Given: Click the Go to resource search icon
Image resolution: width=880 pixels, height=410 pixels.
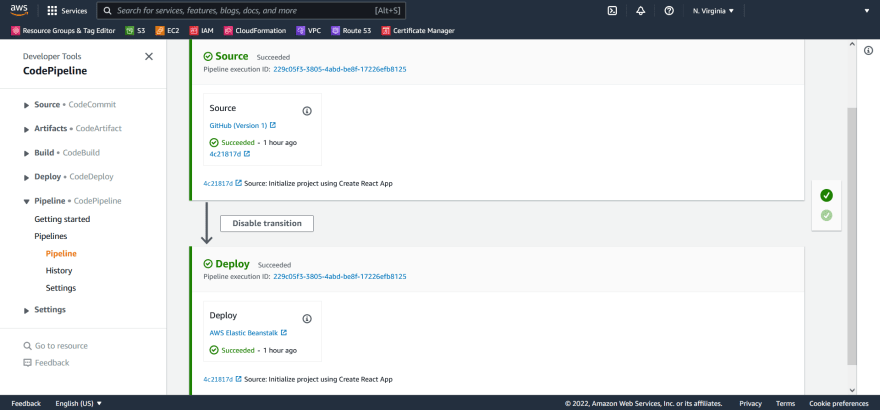Looking at the screenshot, I should (x=28, y=346).
